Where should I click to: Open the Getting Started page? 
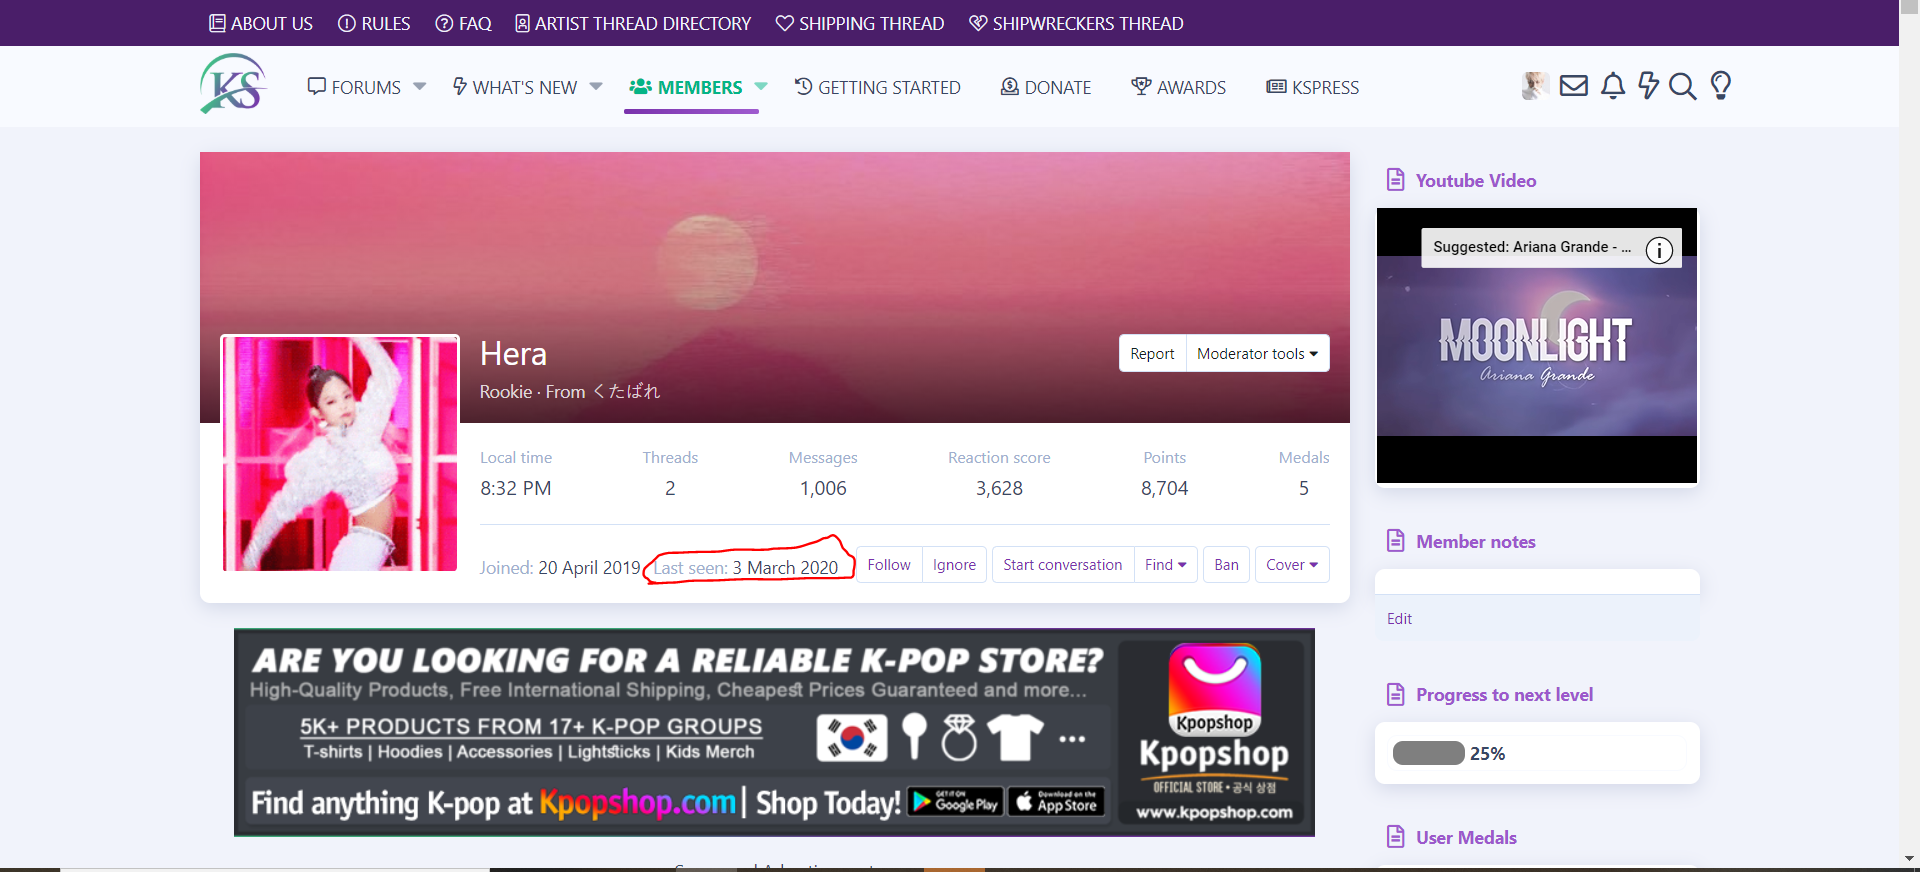[x=877, y=87]
